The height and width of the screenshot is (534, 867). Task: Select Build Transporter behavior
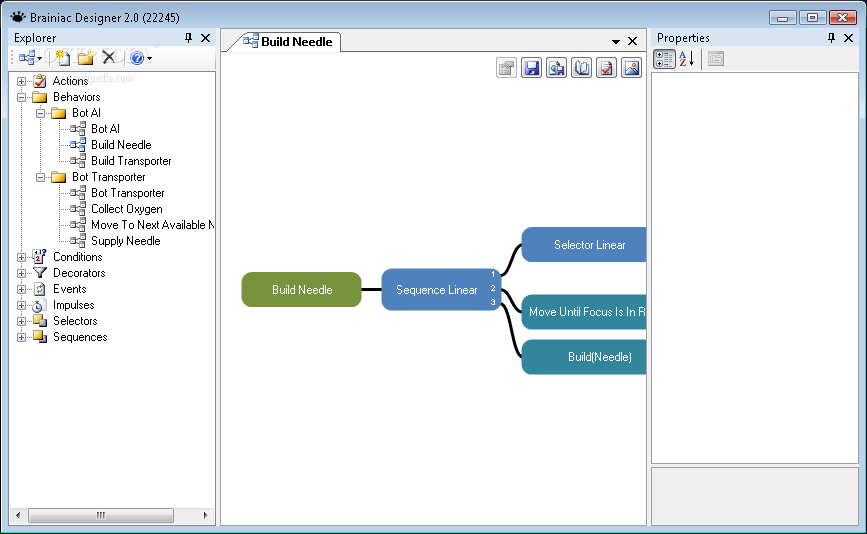131,161
